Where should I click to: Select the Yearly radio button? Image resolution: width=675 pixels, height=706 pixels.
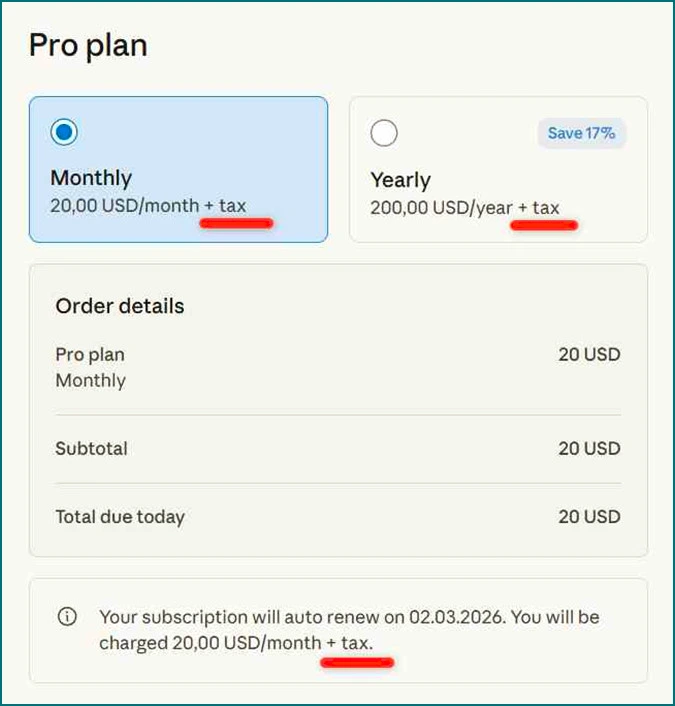[384, 133]
